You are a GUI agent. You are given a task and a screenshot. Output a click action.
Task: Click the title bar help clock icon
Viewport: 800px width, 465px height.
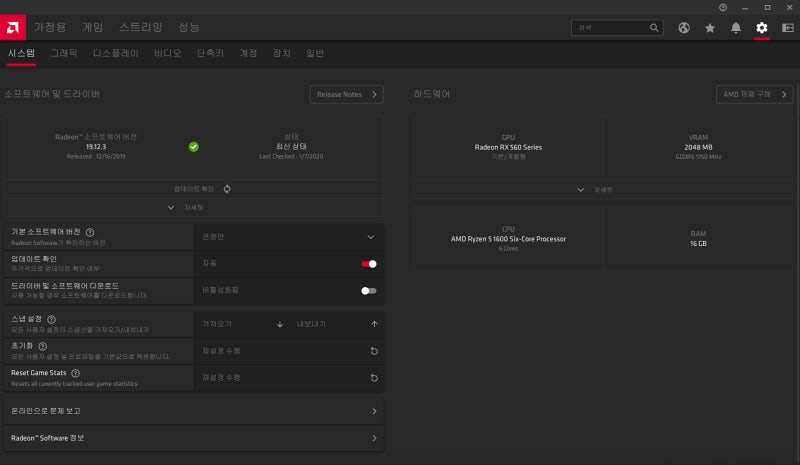pyautogui.click(x=723, y=7)
